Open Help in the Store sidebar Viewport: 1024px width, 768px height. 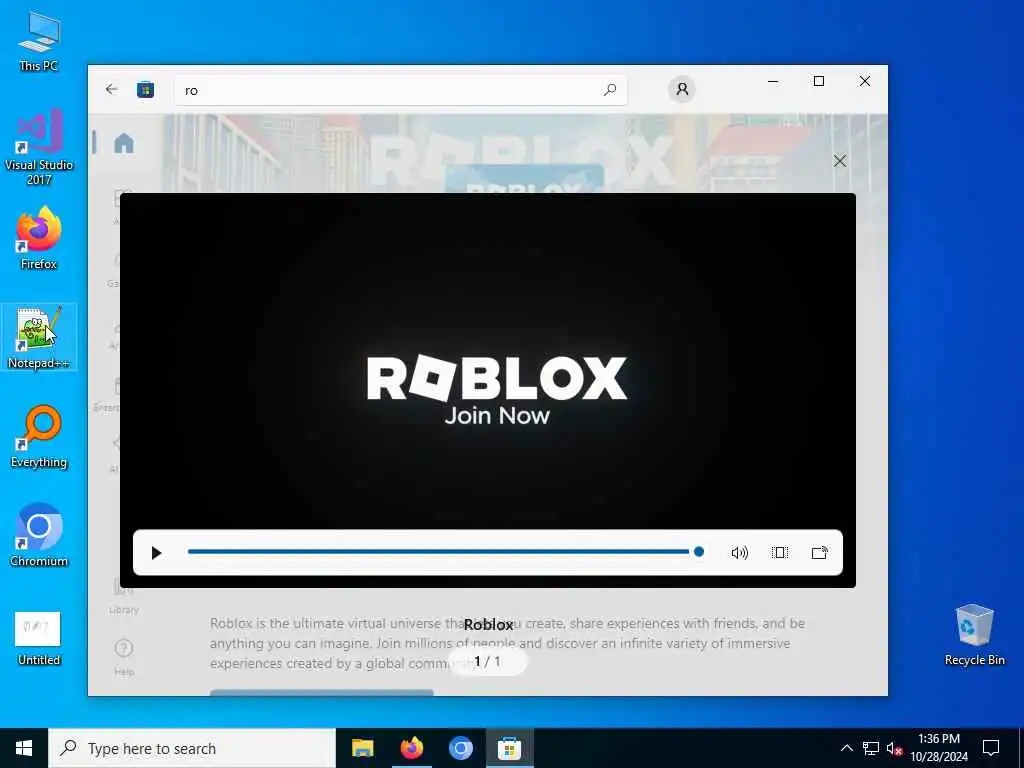coord(123,657)
